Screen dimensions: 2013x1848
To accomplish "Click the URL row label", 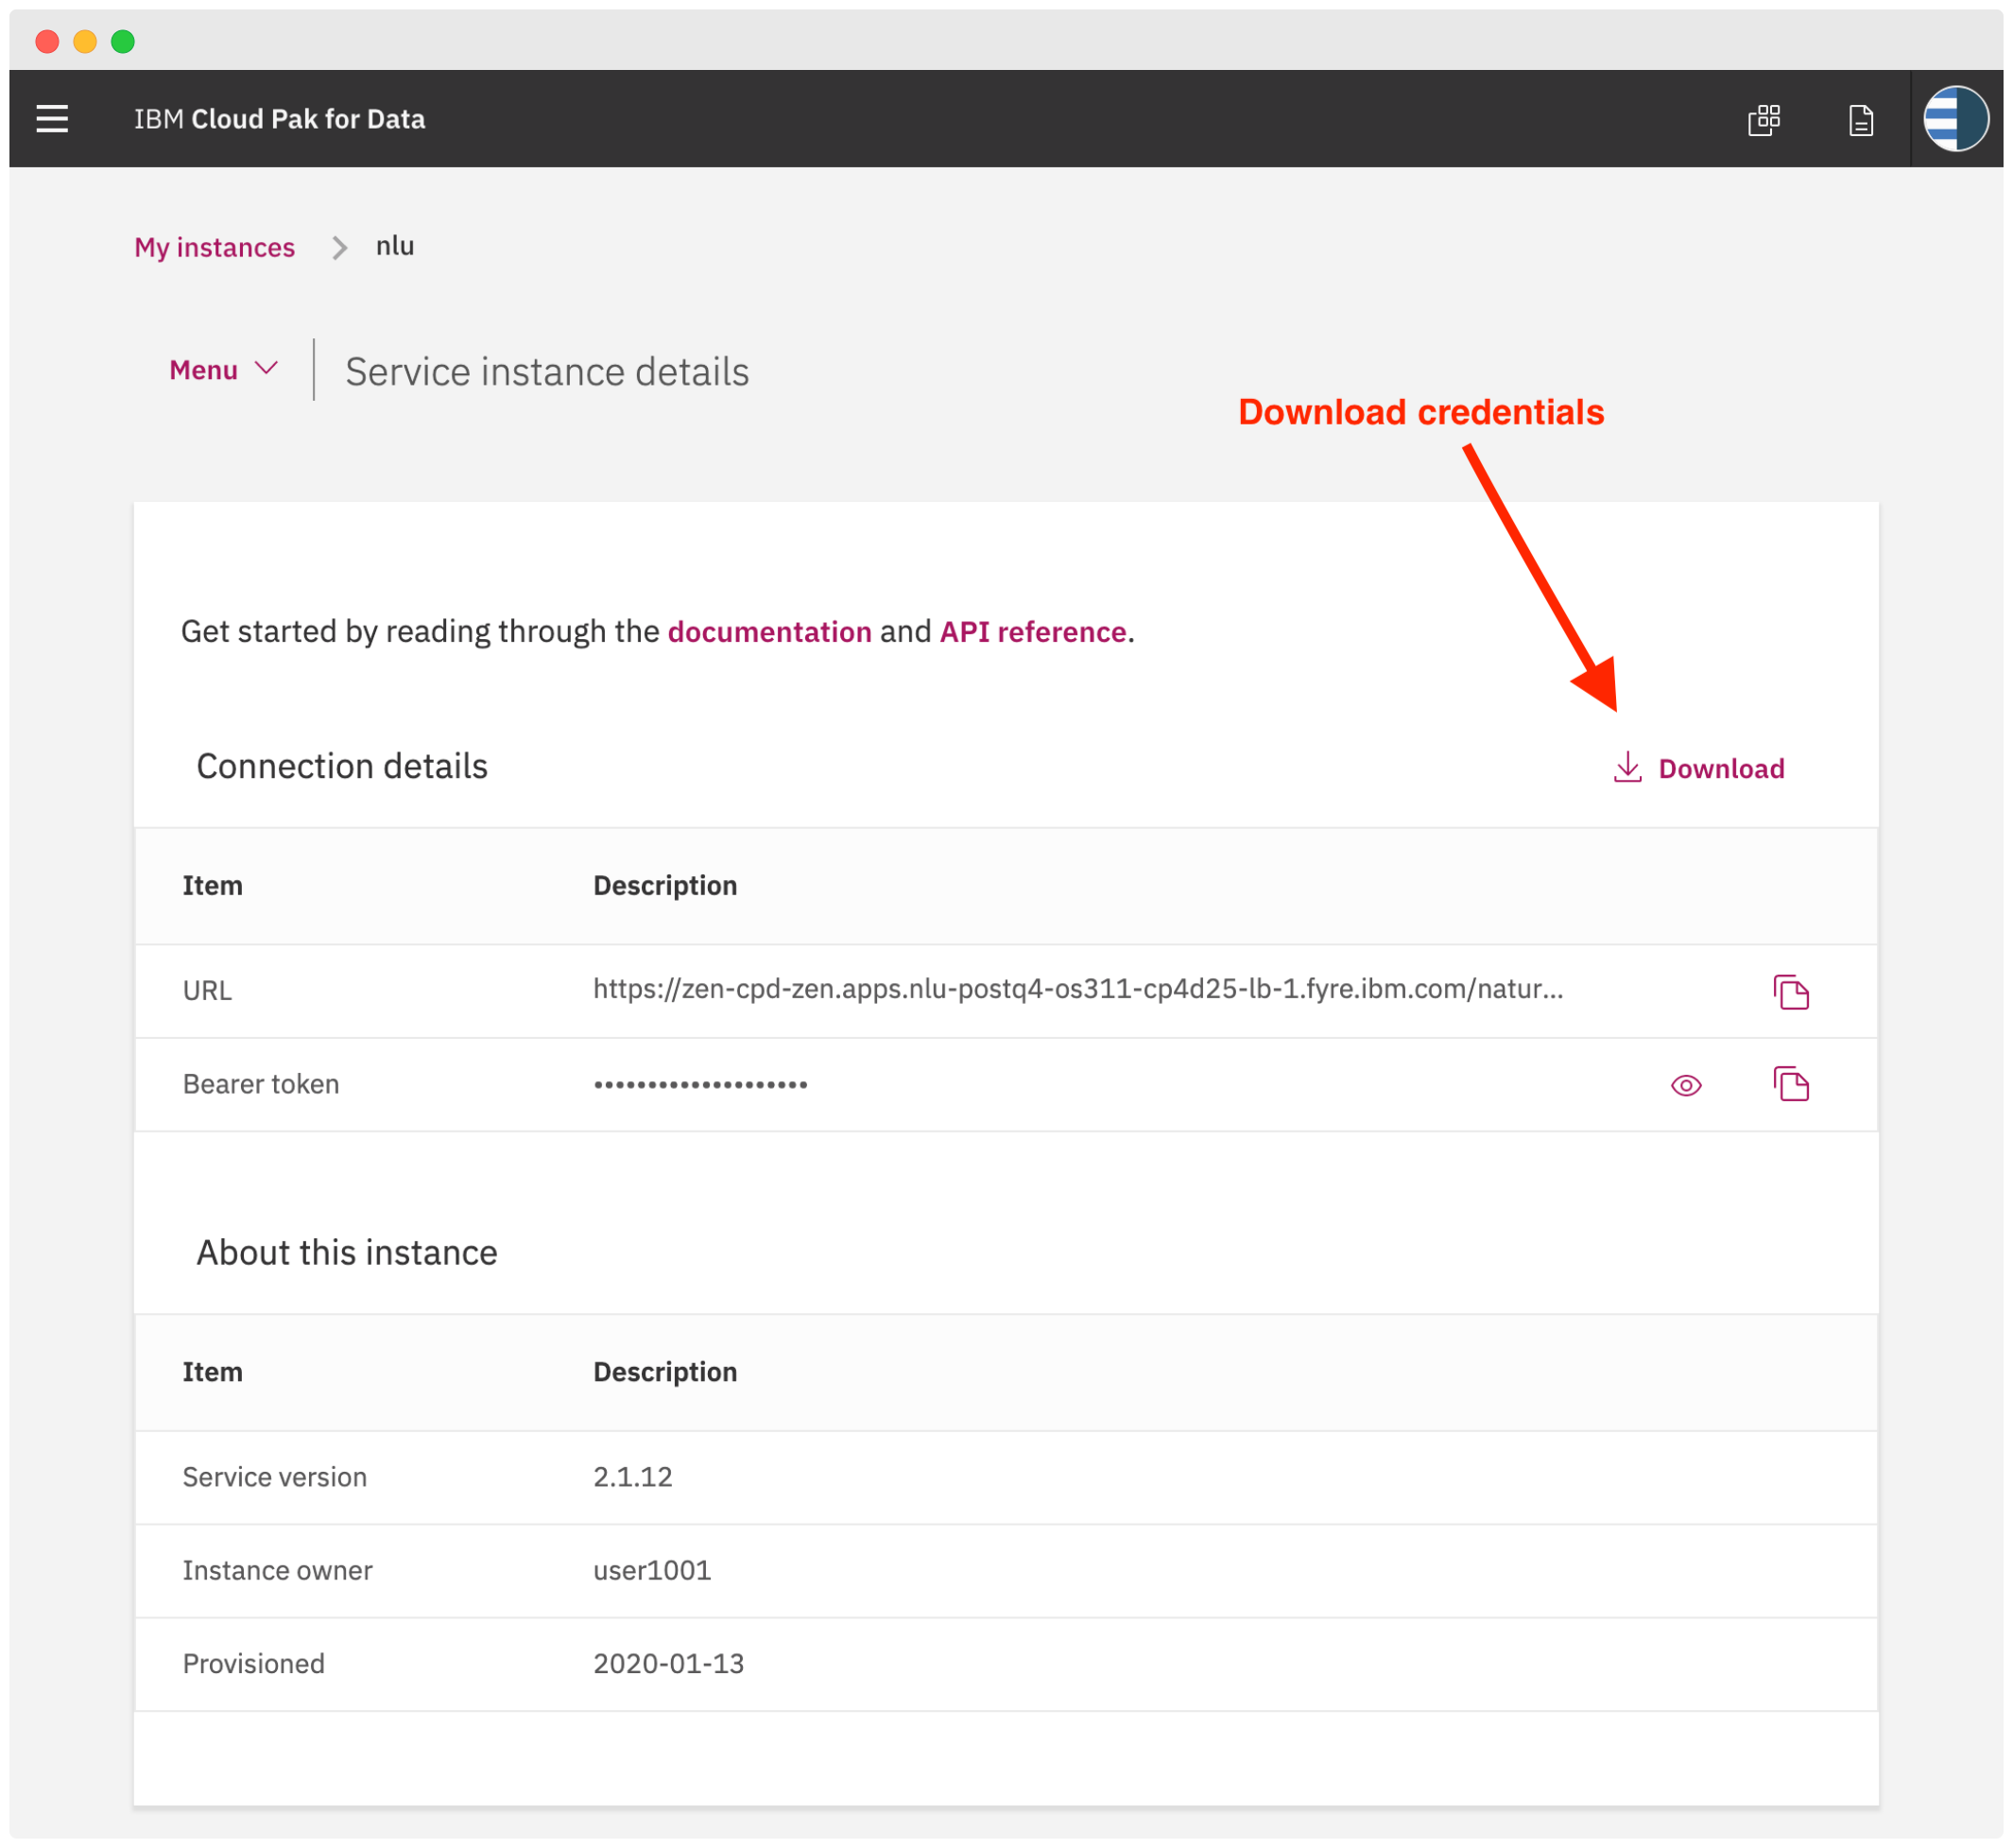I will [x=207, y=991].
